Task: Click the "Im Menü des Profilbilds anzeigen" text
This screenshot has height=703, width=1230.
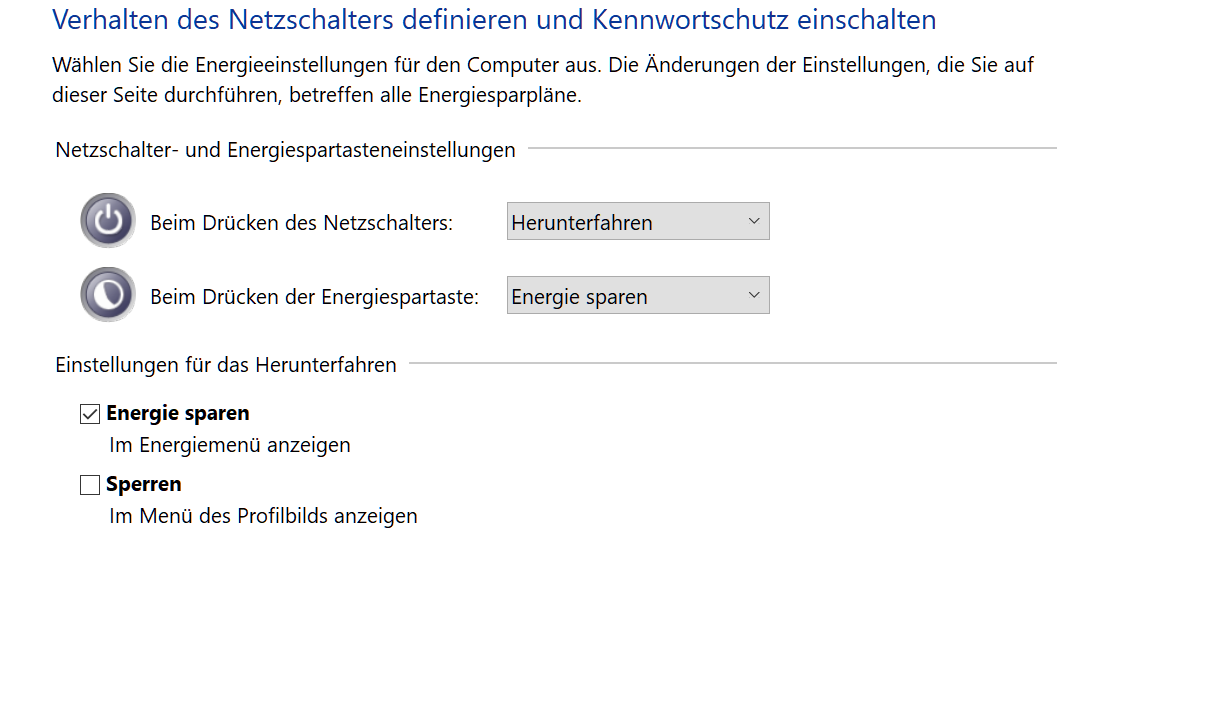Action: pyautogui.click(x=263, y=516)
